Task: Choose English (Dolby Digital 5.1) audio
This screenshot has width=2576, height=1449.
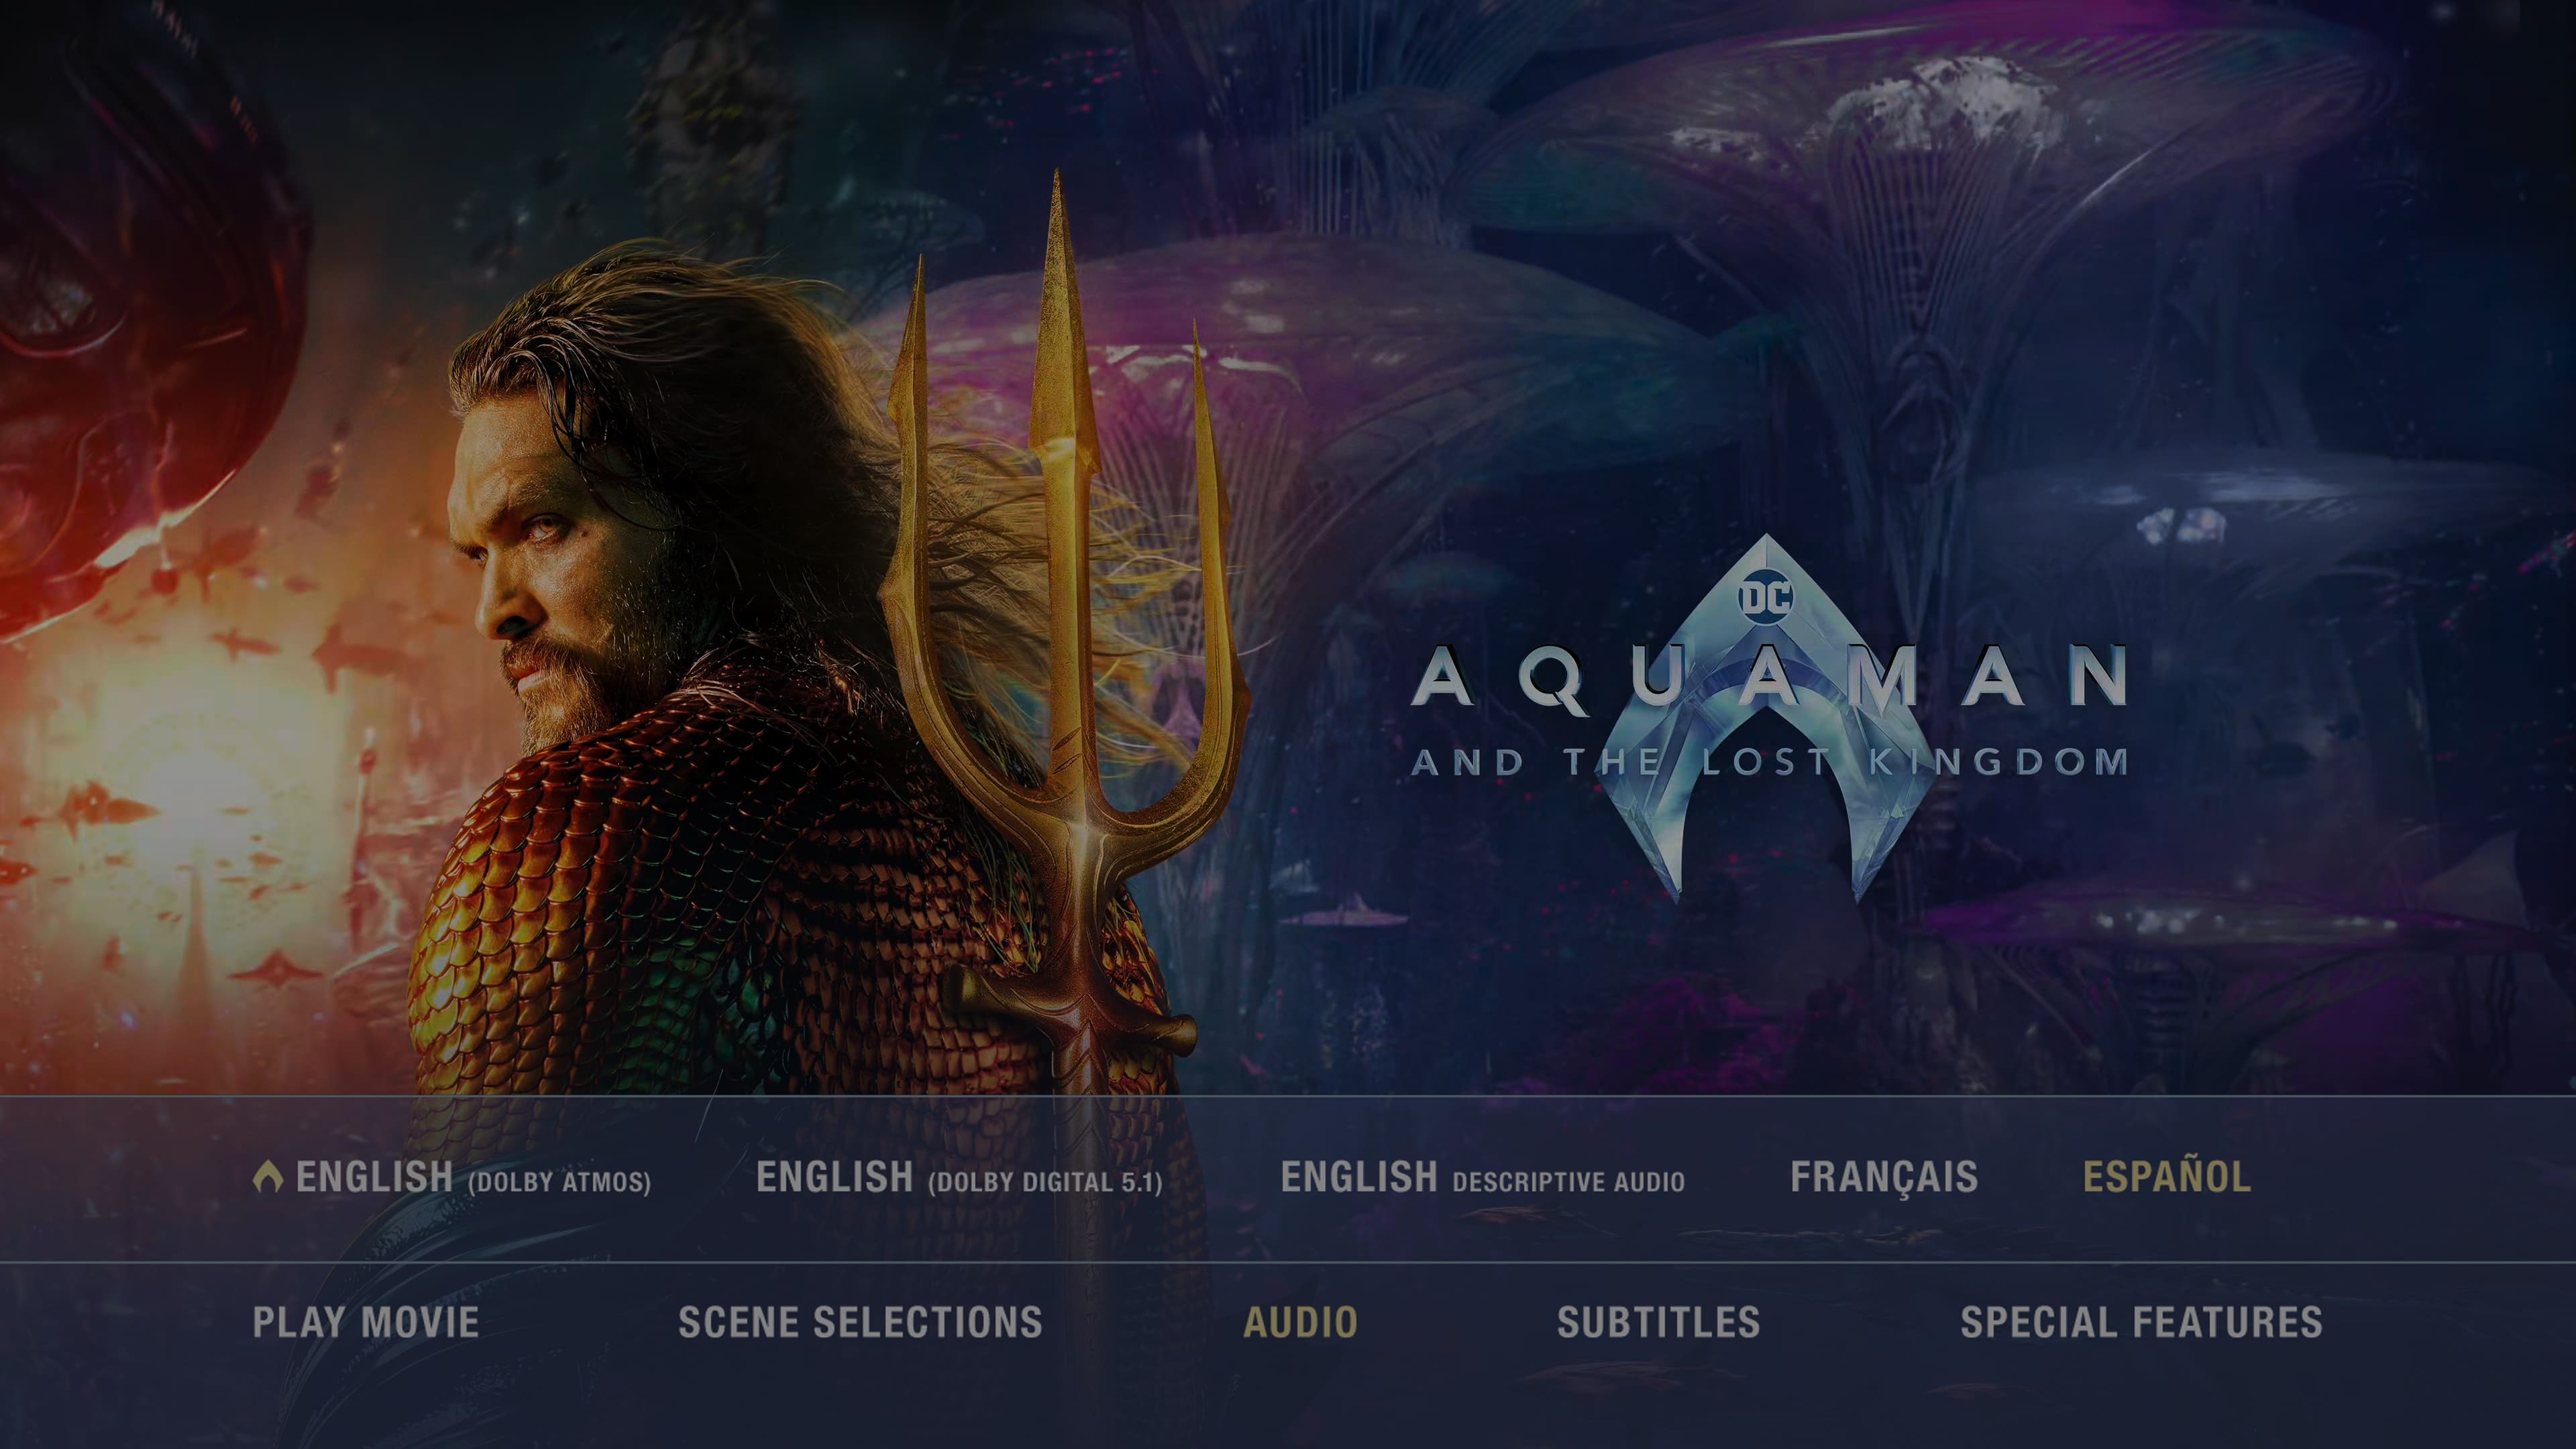Action: tap(959, 1178)
